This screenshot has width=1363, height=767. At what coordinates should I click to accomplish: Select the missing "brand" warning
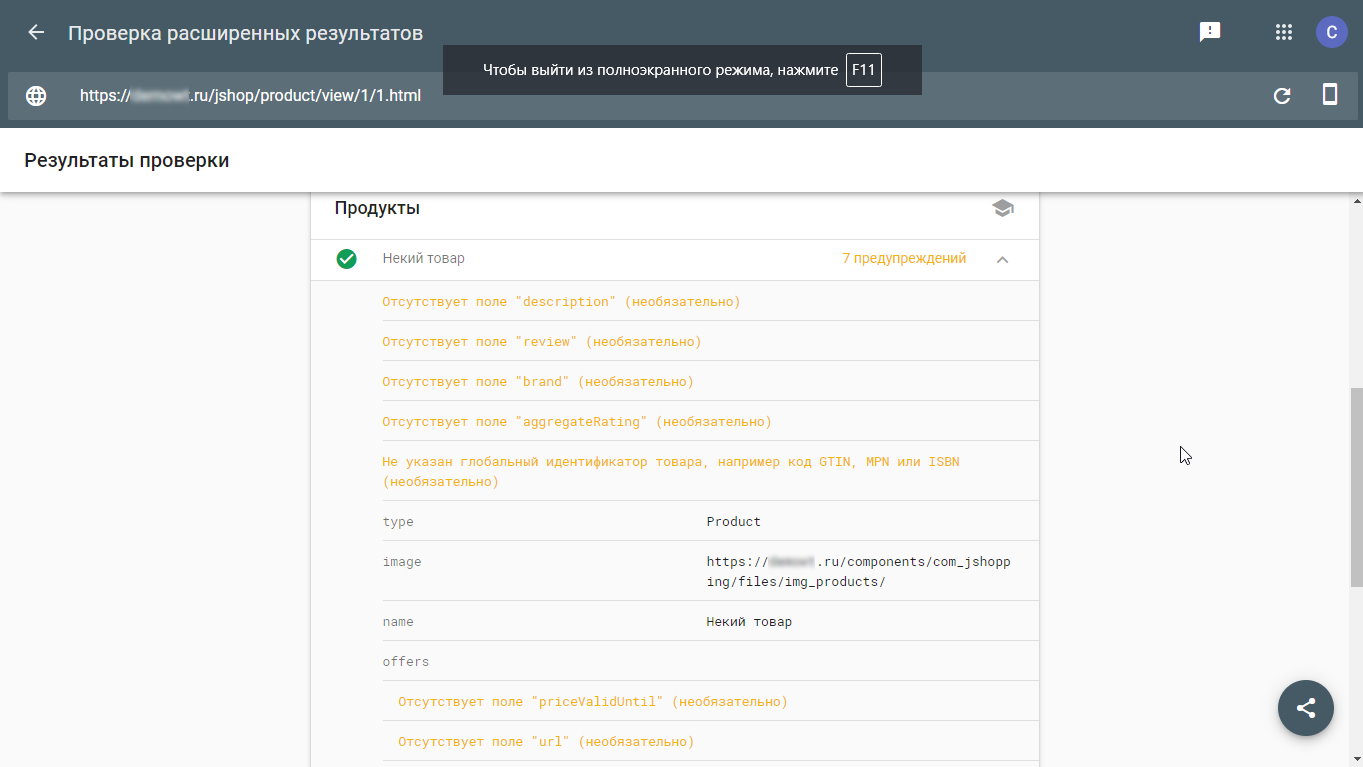pos(537,382)
